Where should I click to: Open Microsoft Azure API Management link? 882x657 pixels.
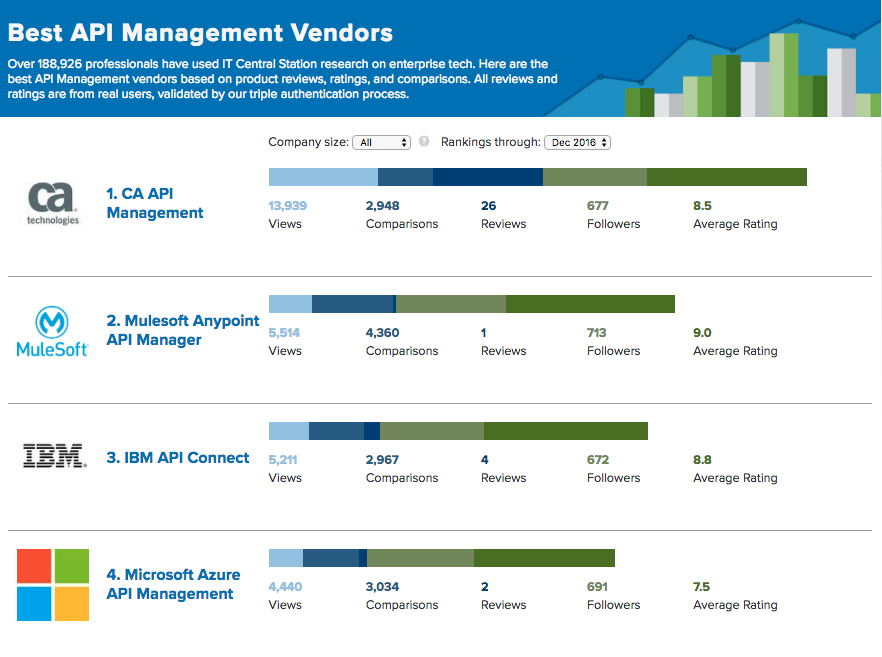173,584
